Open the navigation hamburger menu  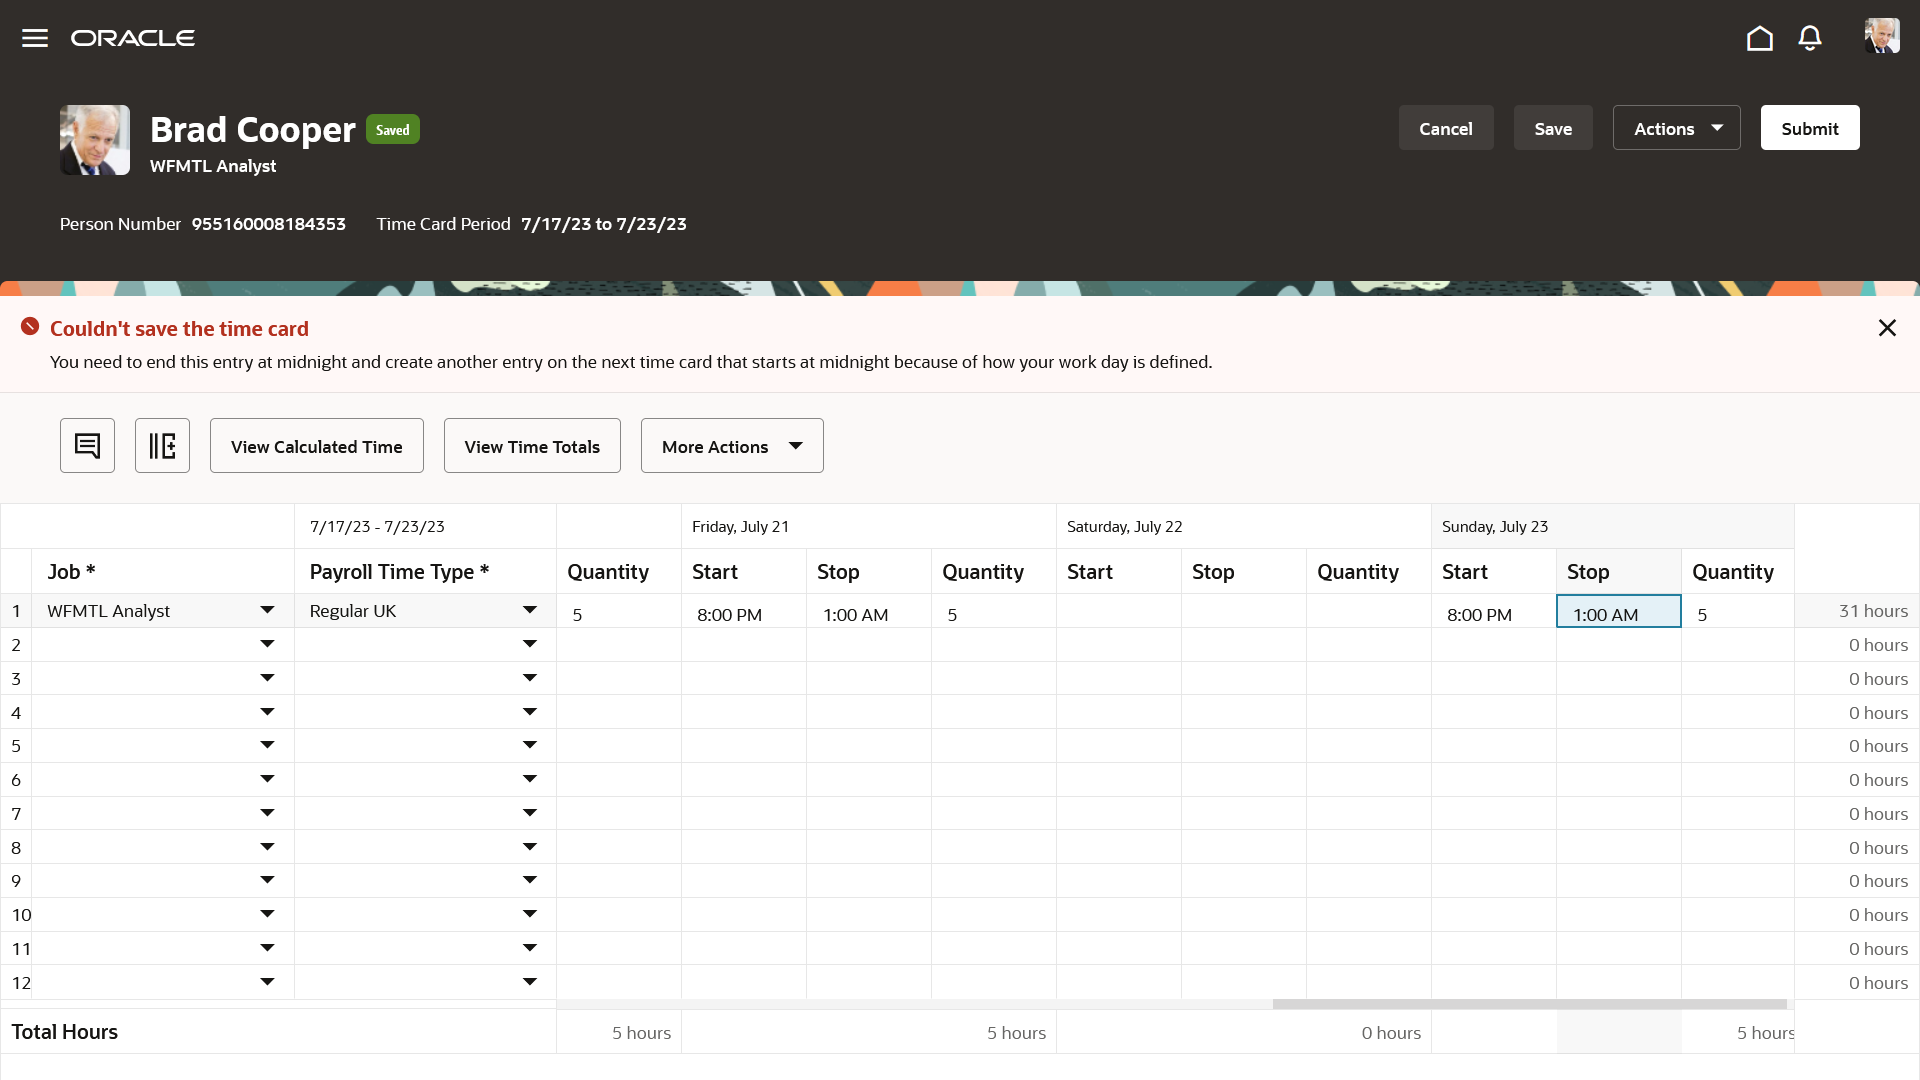pos(34,37)
